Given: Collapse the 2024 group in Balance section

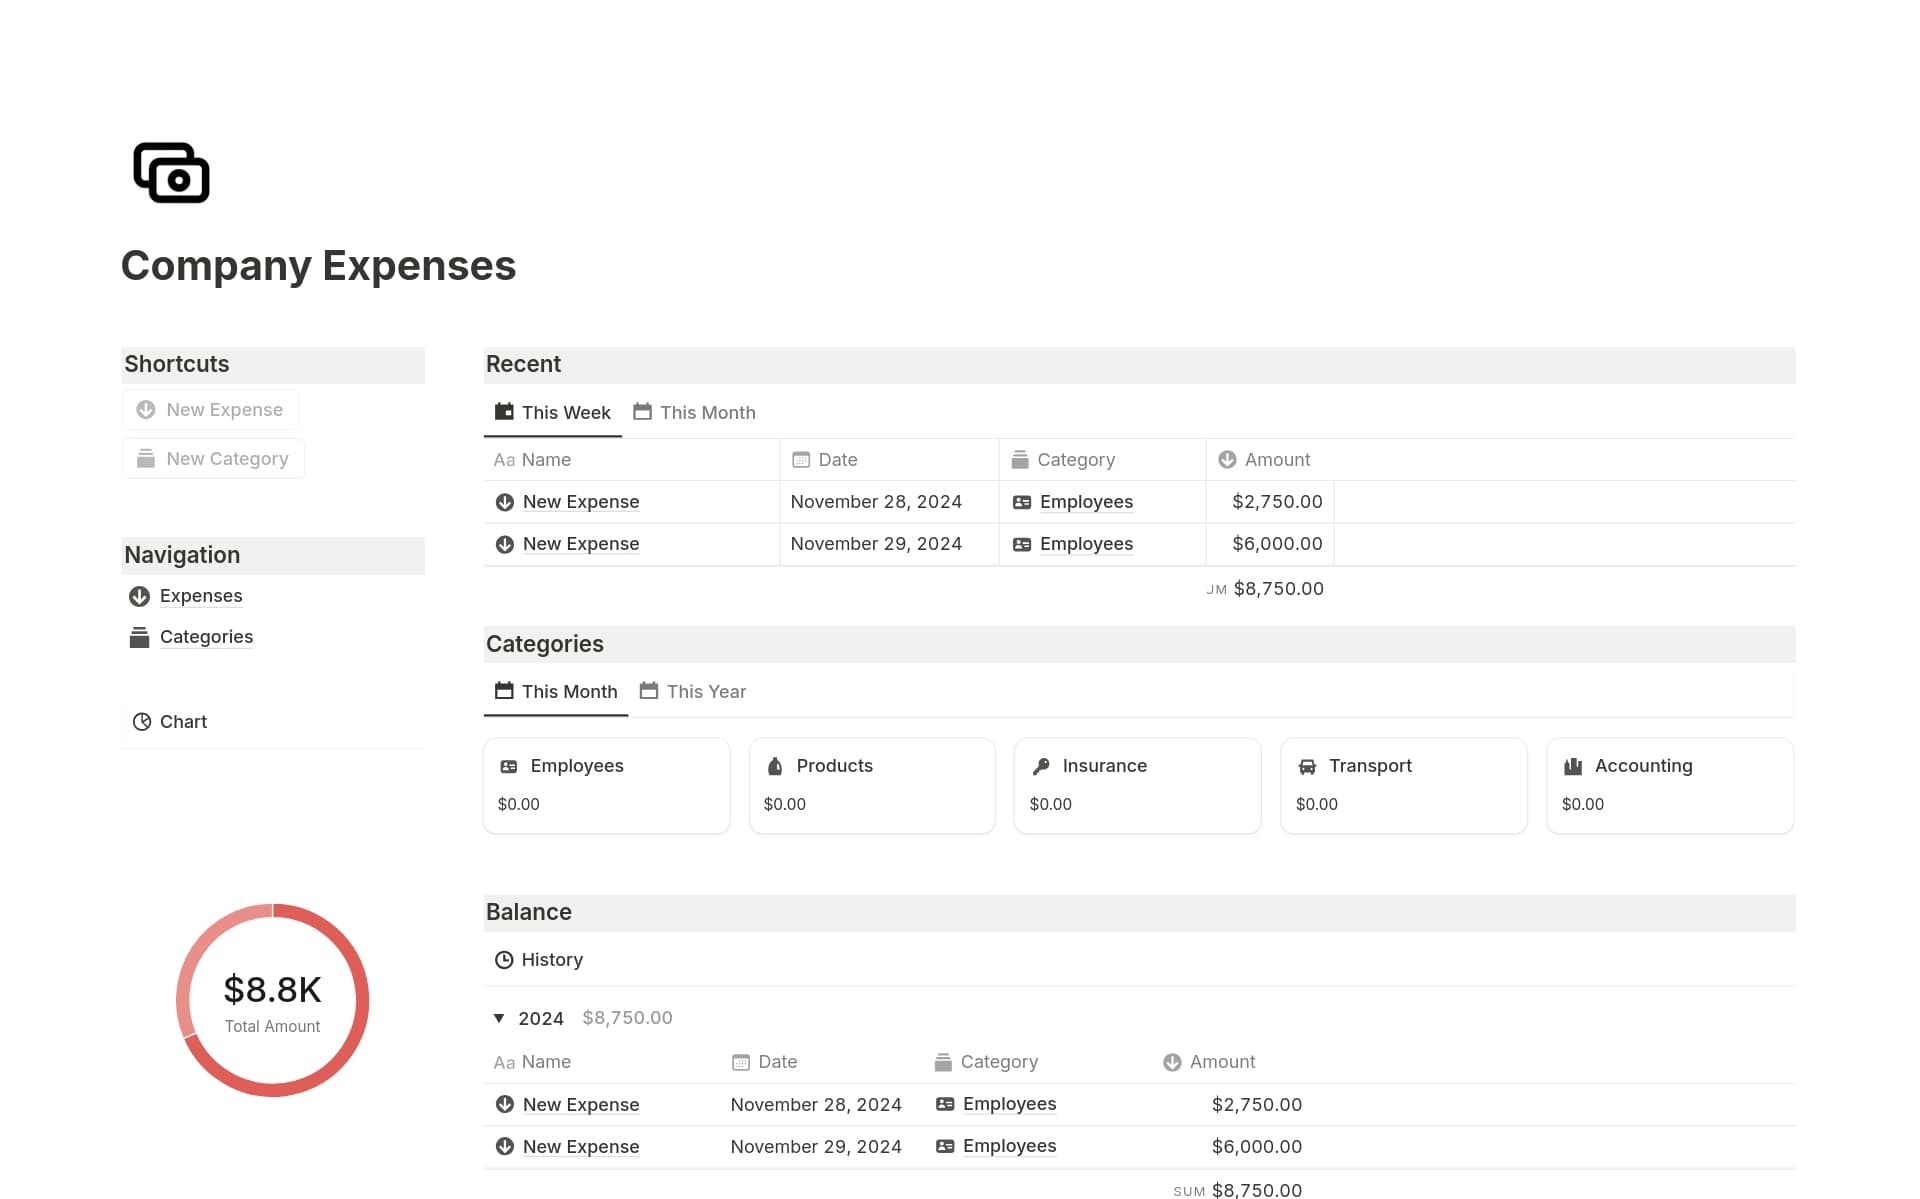Looking at the screenshot, I should point(499,1017).
